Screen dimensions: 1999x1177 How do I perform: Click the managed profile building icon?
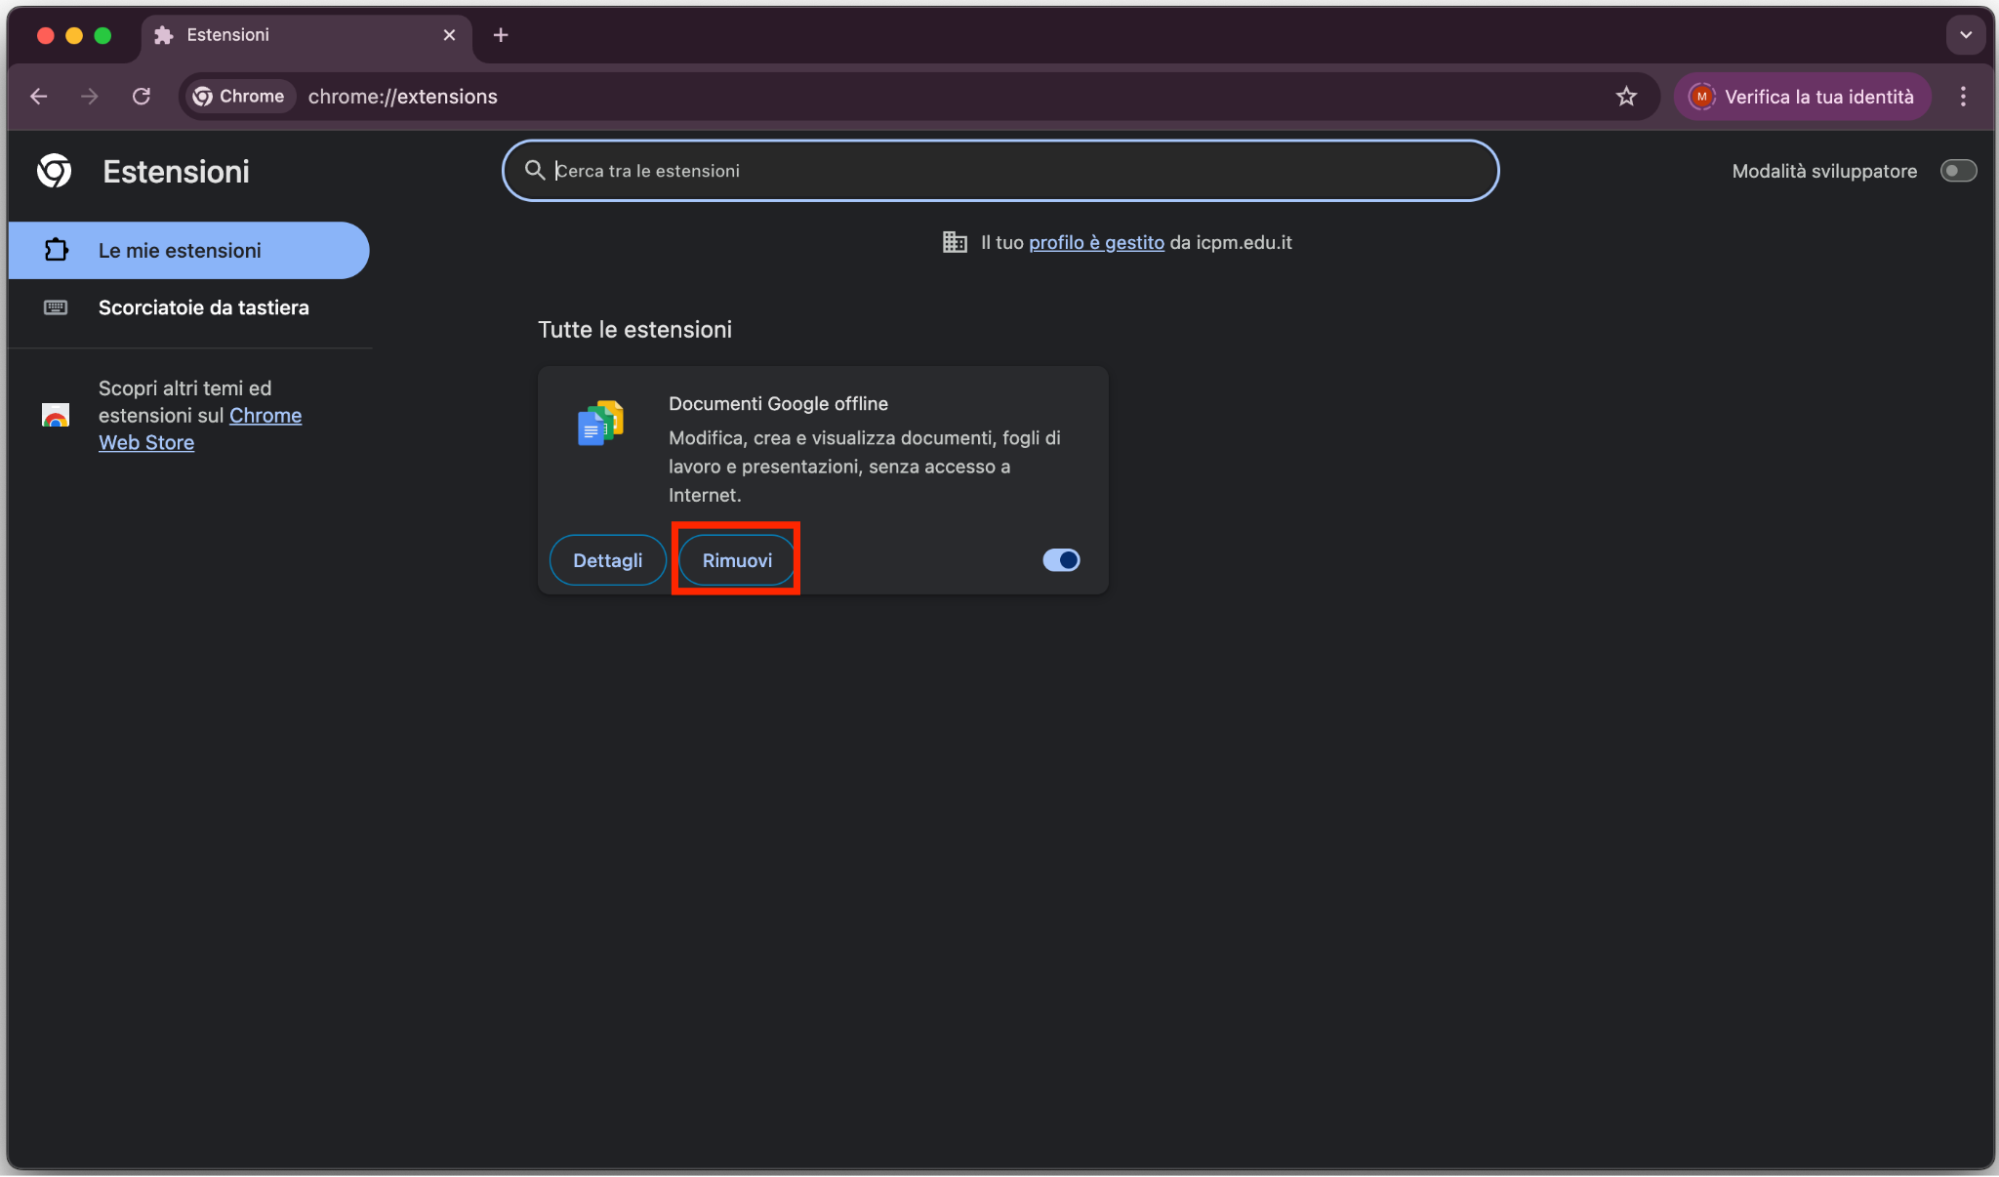tap(955, 242)
